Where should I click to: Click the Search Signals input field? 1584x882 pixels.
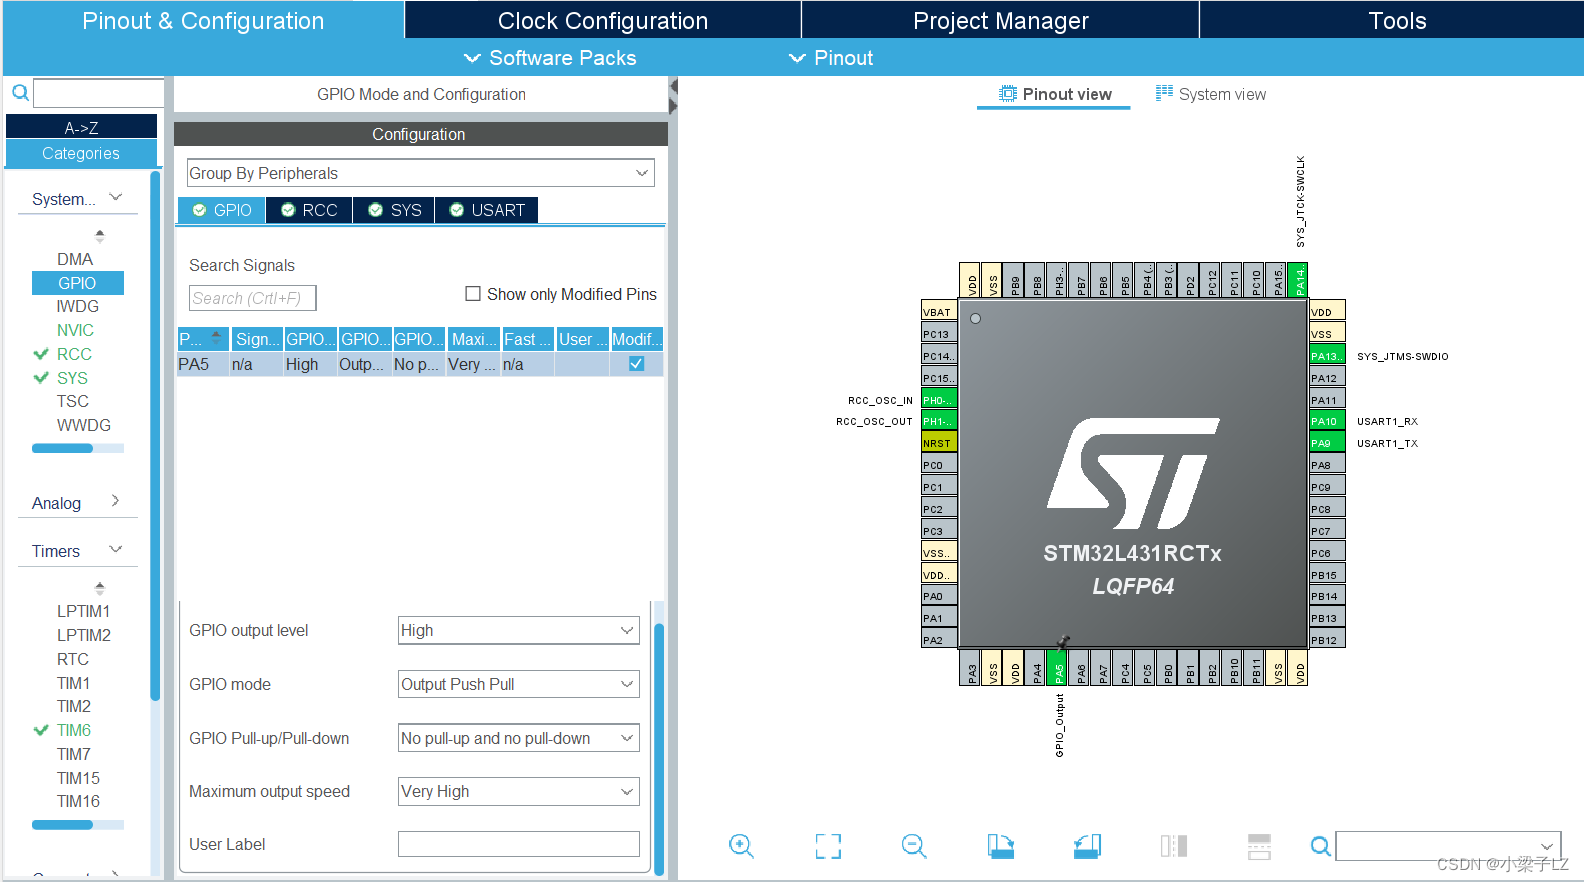click(252, 298)
